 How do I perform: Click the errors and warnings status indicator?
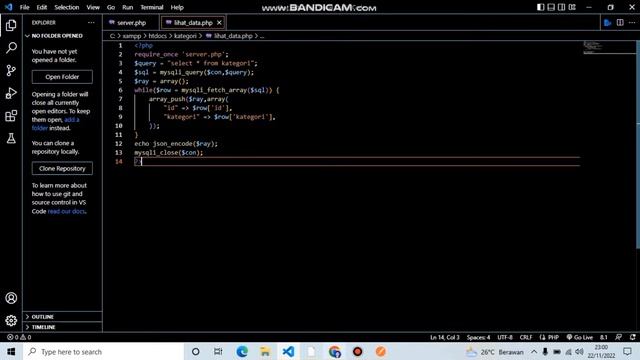(x=19, y=337)
